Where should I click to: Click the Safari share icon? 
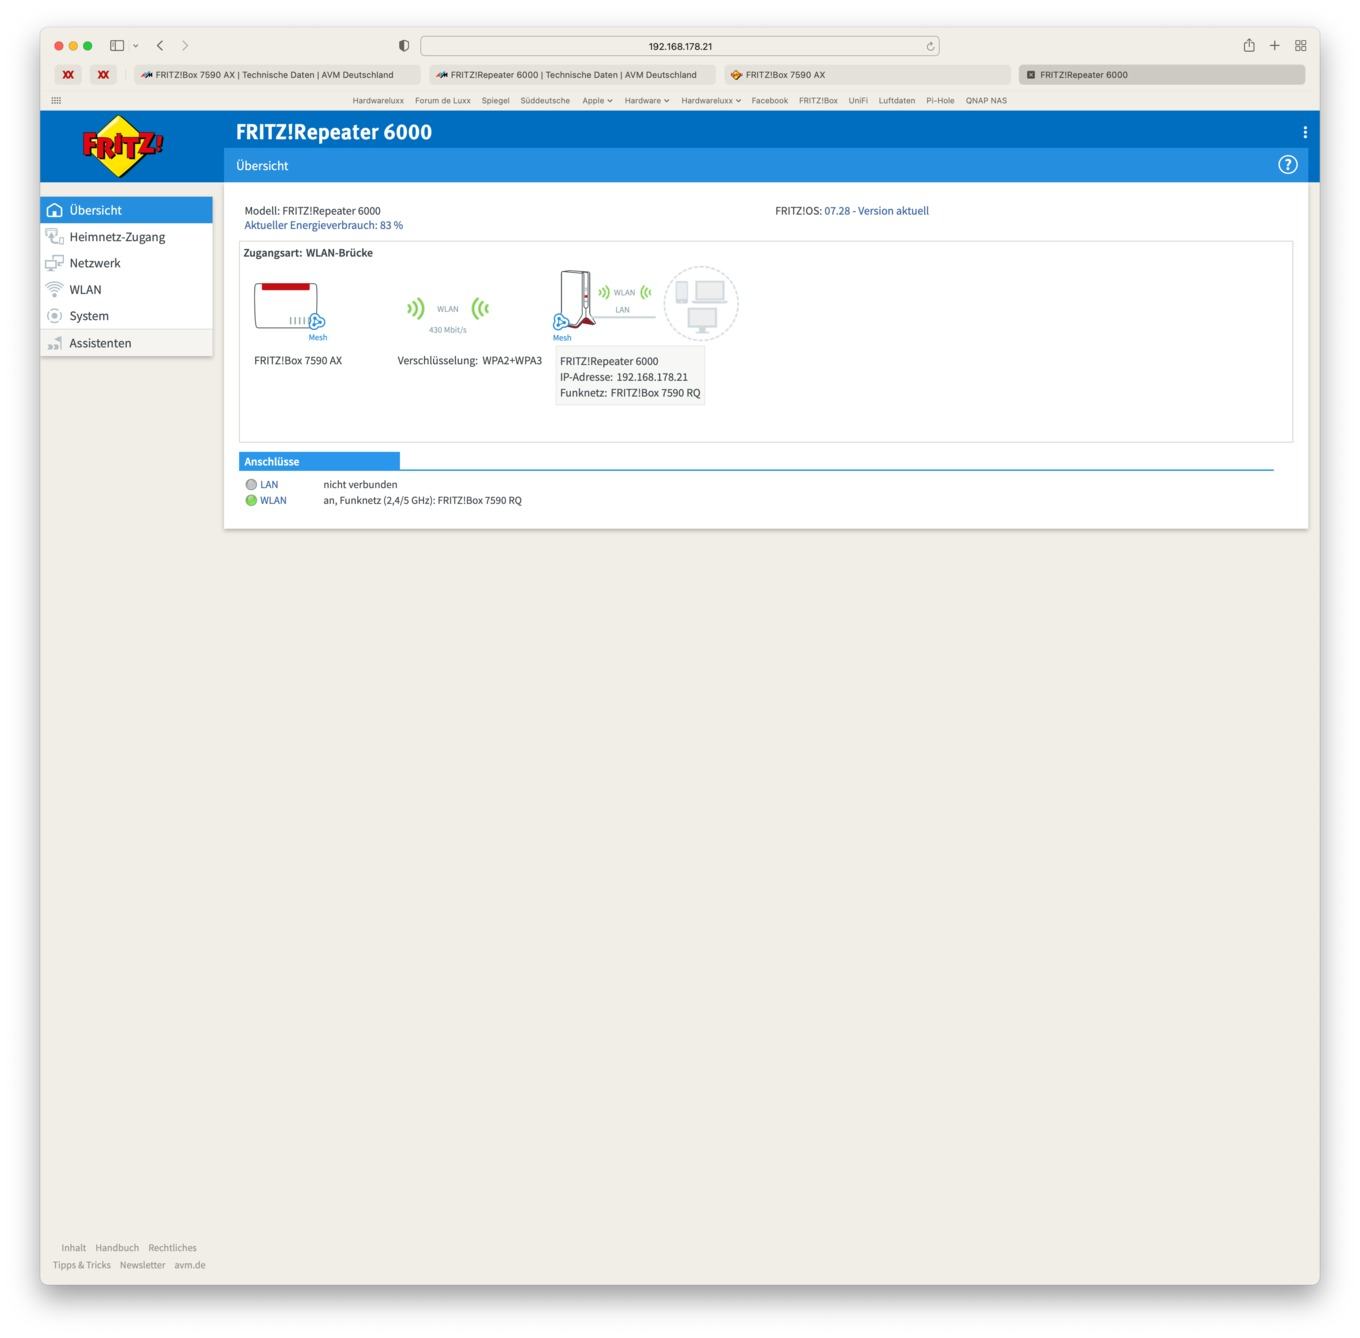1249,45
